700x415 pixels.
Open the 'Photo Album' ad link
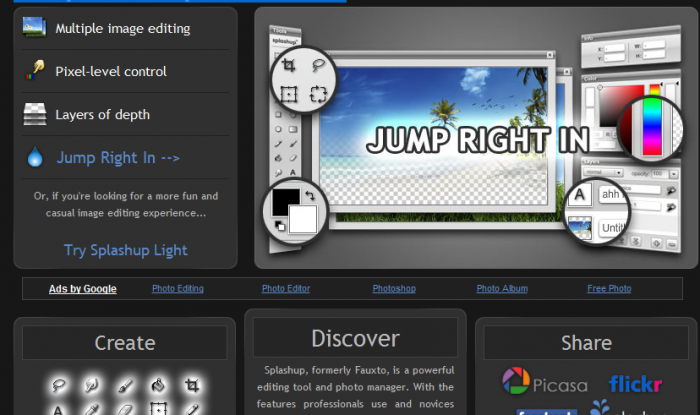[502, 289]
